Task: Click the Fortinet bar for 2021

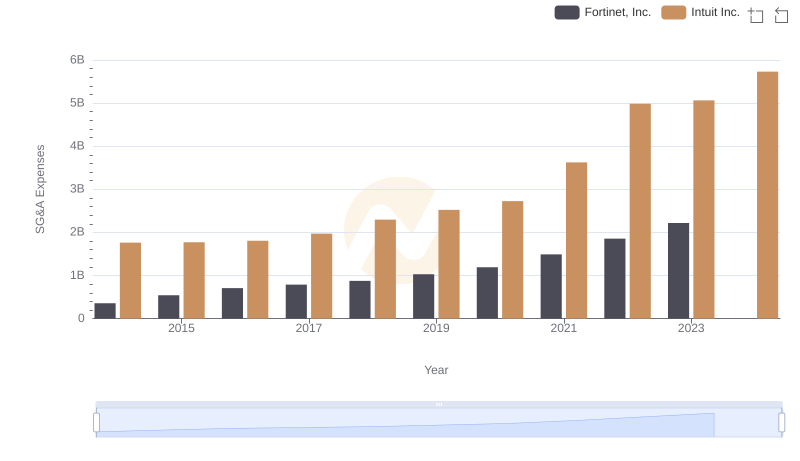Action: pyautogui.click(x=551, y=286)
